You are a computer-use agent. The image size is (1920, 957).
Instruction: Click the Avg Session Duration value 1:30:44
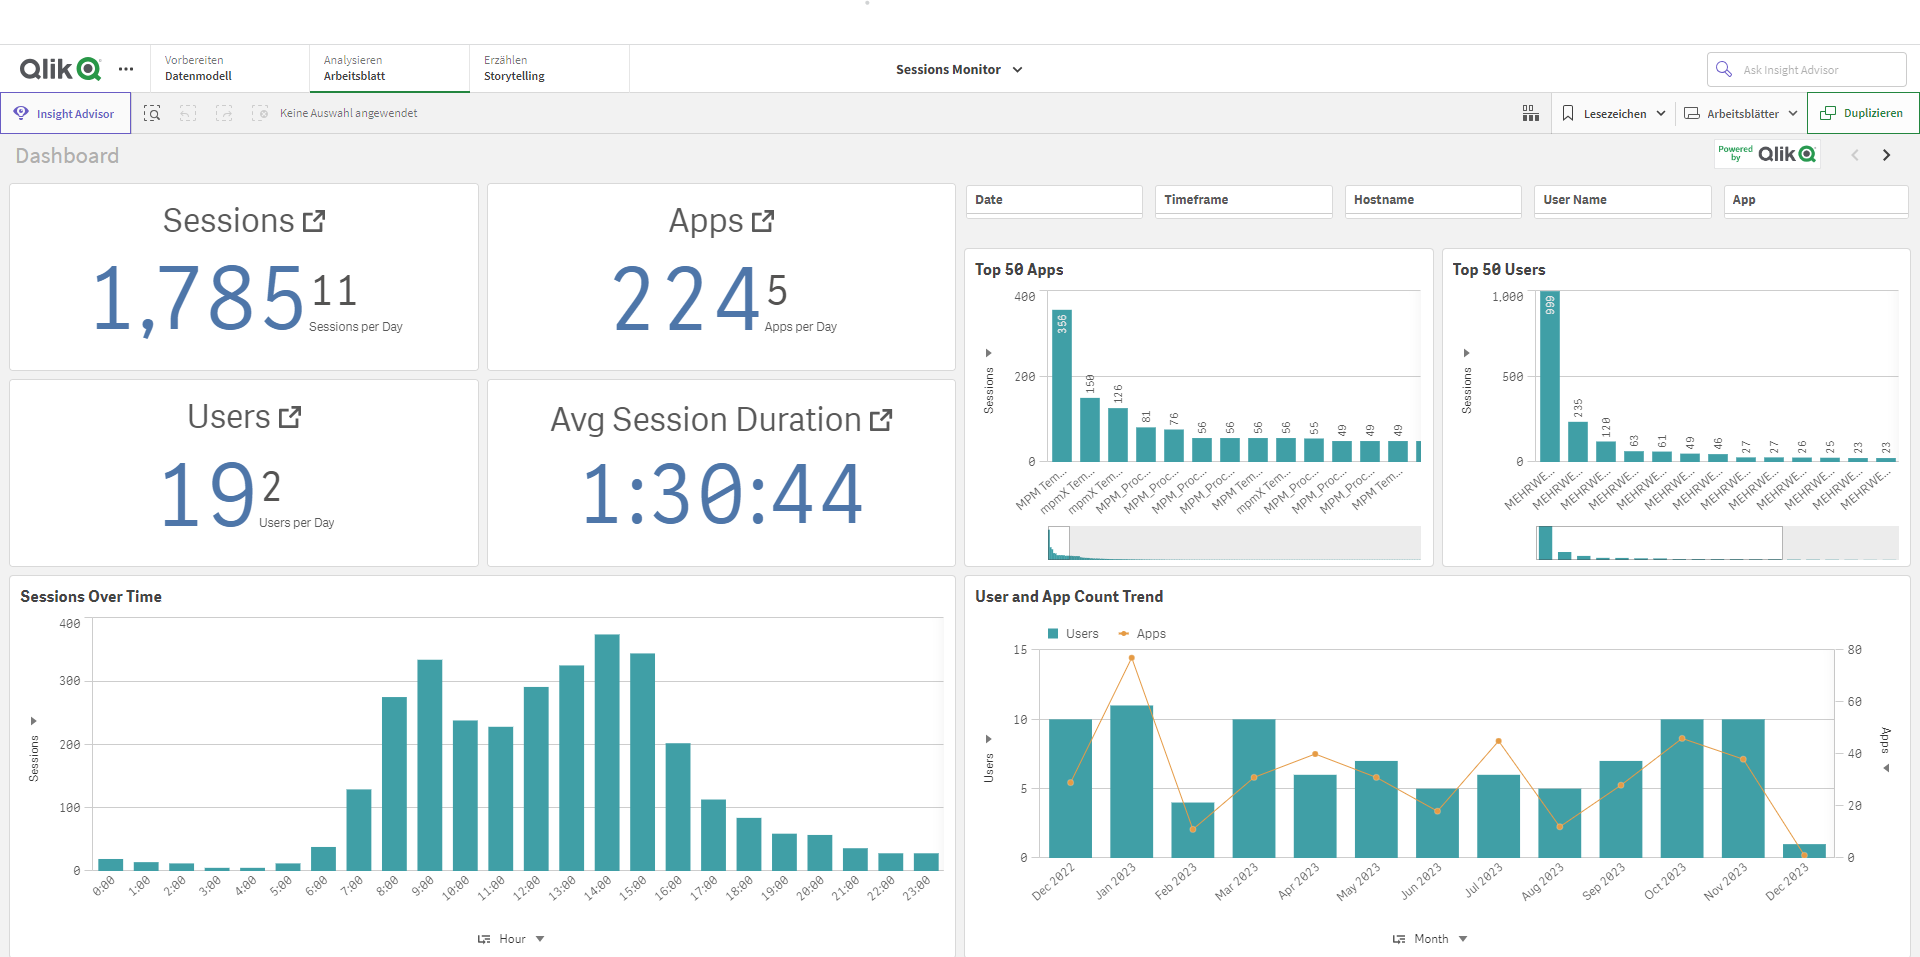(722, 494)
